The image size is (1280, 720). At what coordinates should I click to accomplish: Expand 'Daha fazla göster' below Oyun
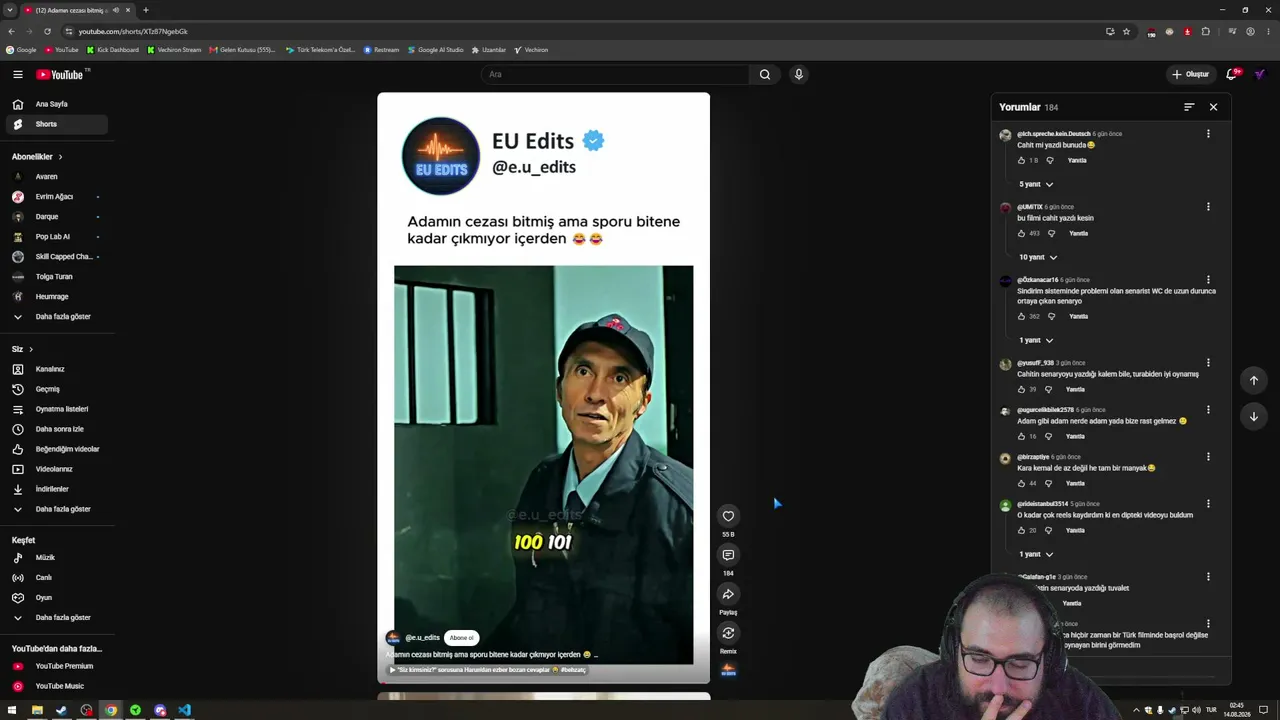pyautogui.click(x=56, y=618)
